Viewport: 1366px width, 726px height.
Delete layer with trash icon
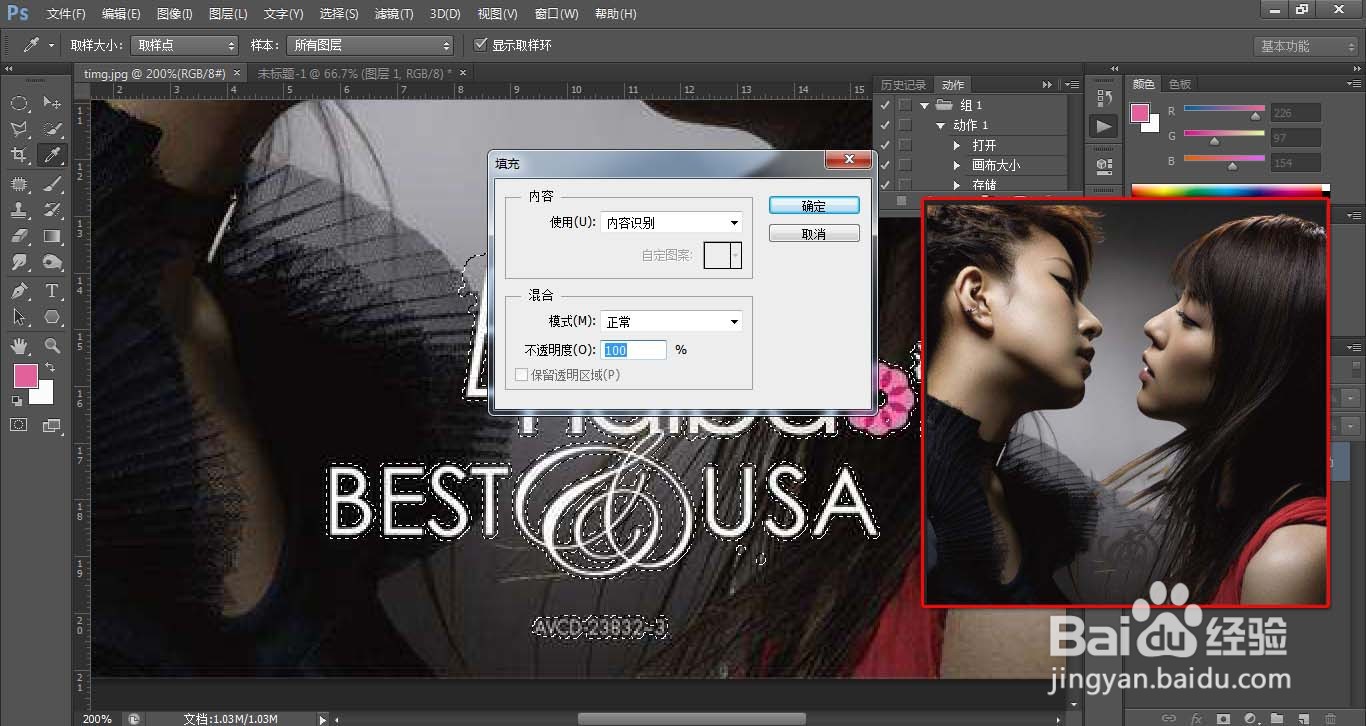pos(1330,718)
